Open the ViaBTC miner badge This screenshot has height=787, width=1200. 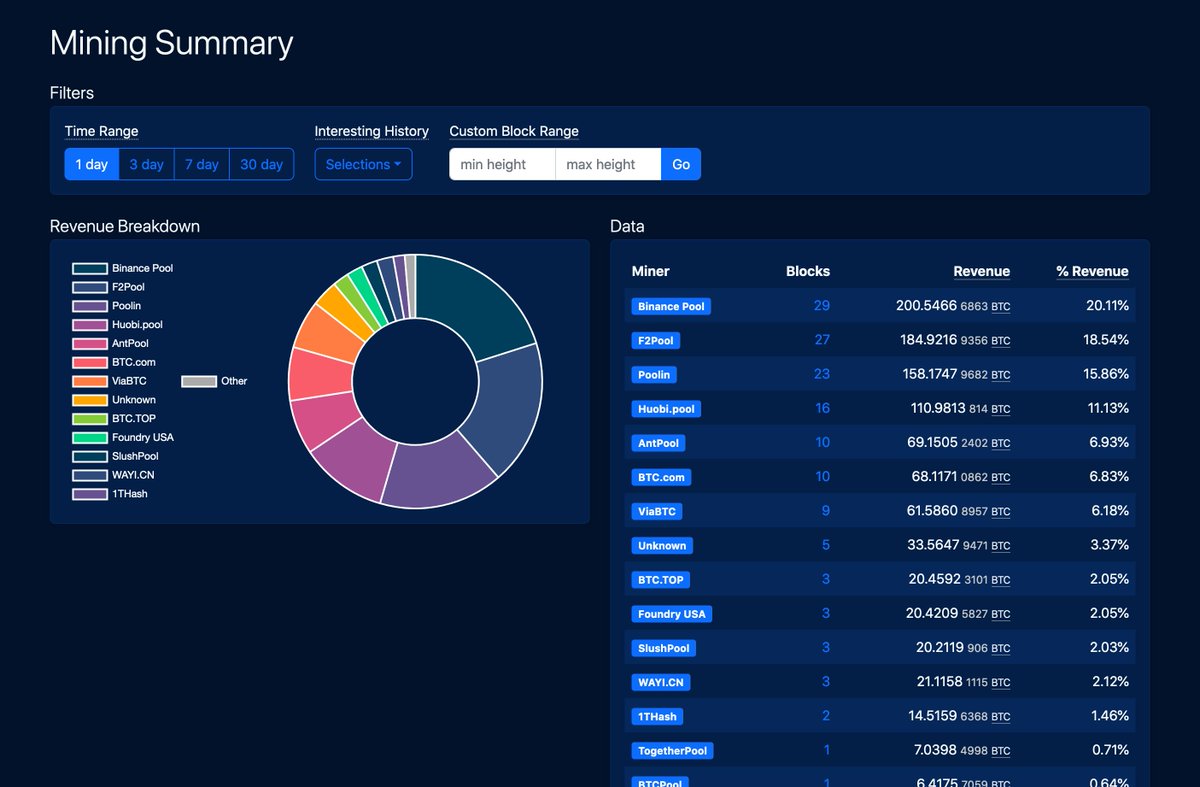pos(657,511)
